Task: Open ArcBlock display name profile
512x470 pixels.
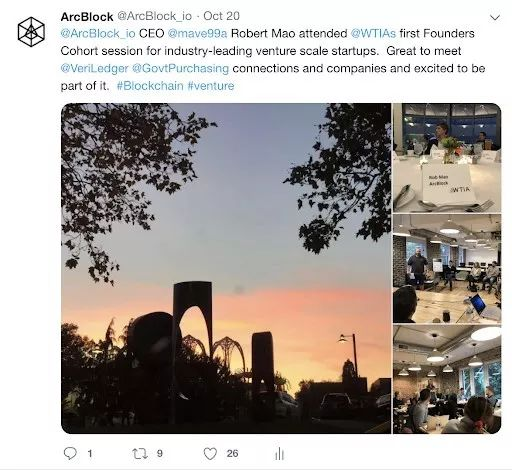Action: (x=87, y=17)
